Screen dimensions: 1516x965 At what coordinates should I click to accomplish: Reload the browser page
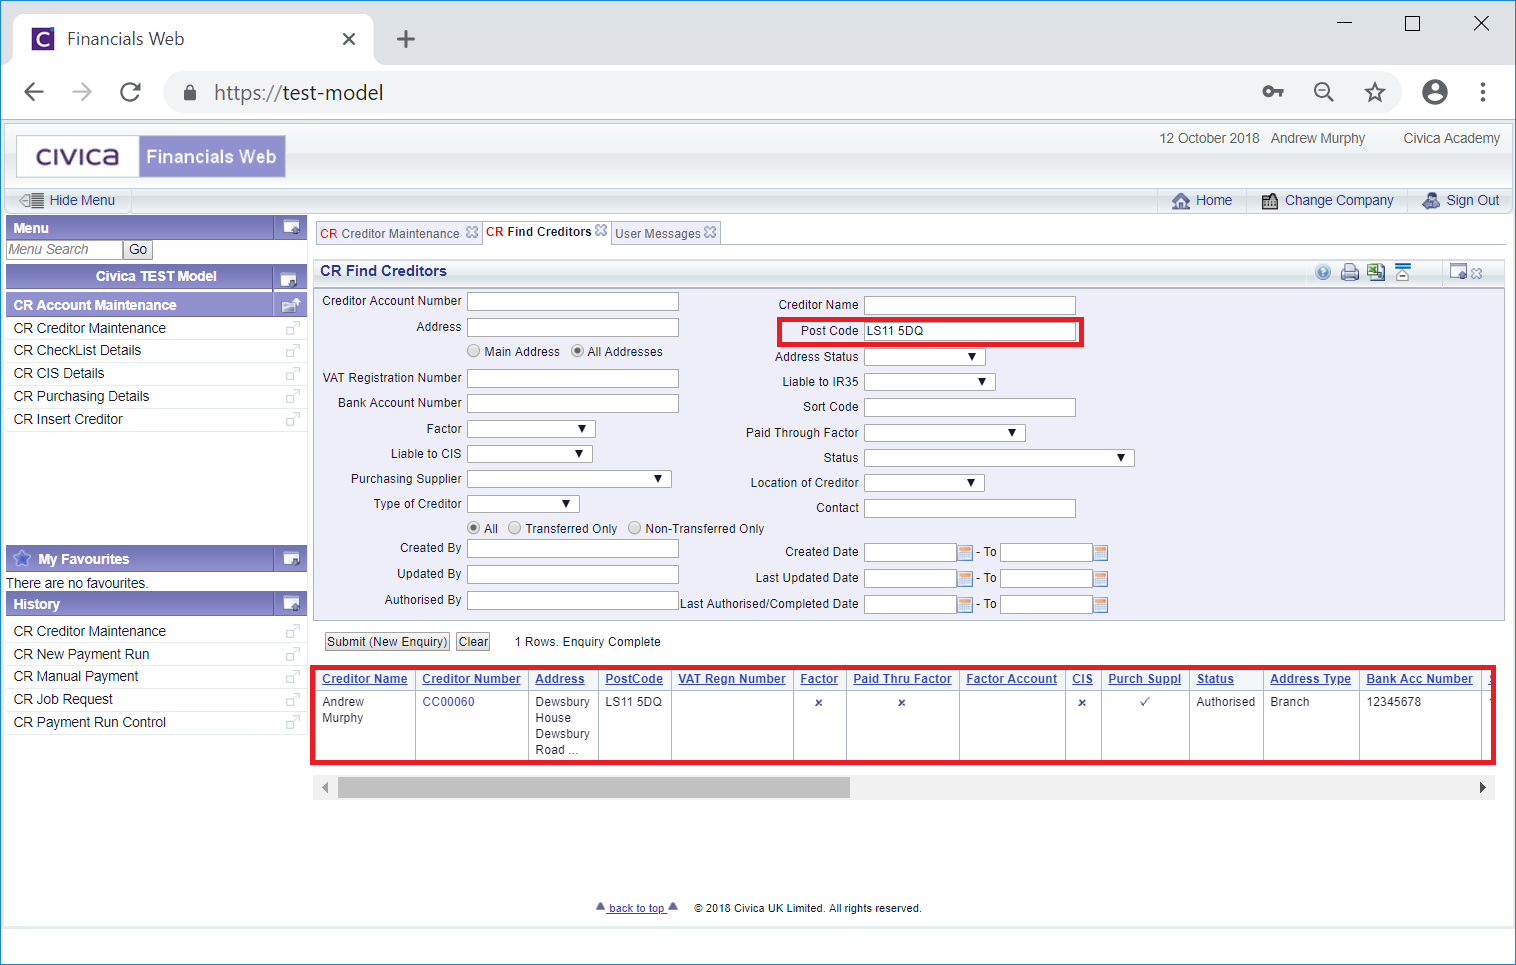tap(130, 92)
